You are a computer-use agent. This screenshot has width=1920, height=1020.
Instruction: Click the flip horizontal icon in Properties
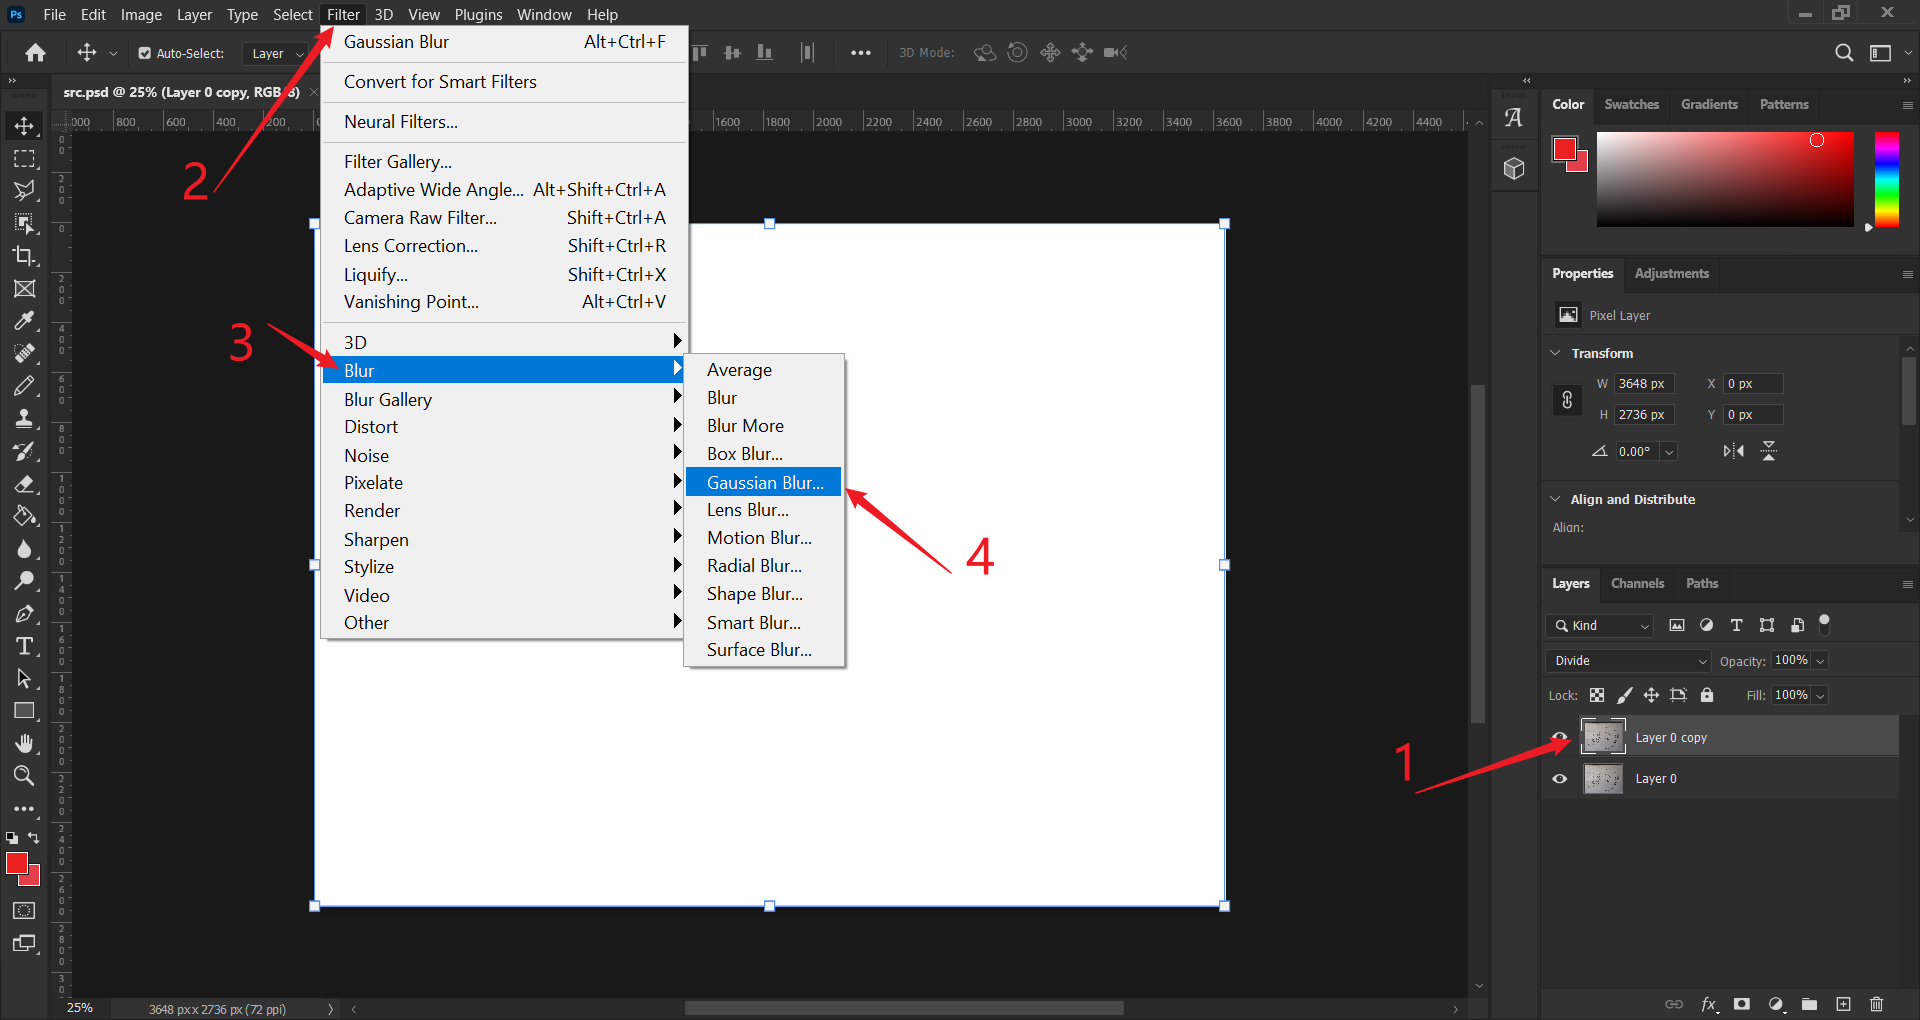pyautogui.click(x=1733, y=451)
